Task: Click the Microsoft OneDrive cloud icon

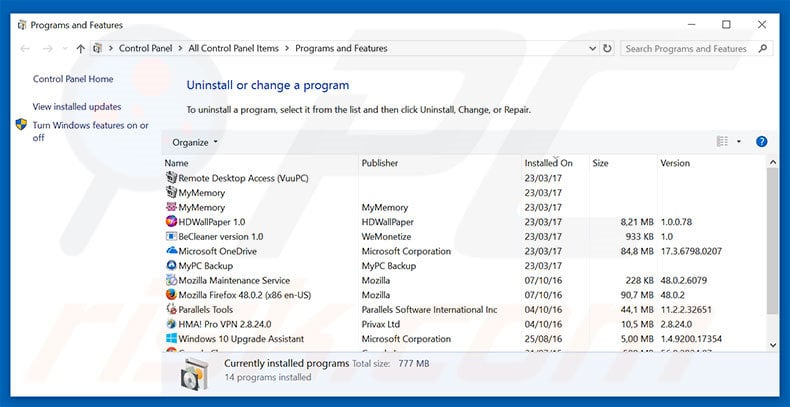Action: click(x=172, y=251)
